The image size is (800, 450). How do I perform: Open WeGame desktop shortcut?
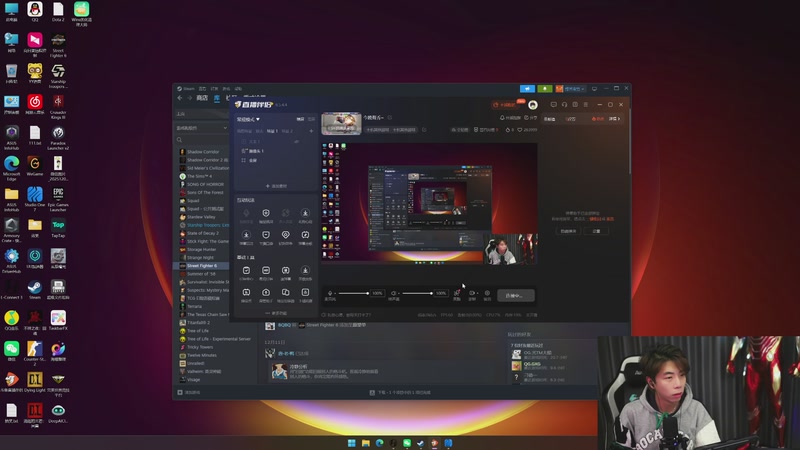point(35,166)
